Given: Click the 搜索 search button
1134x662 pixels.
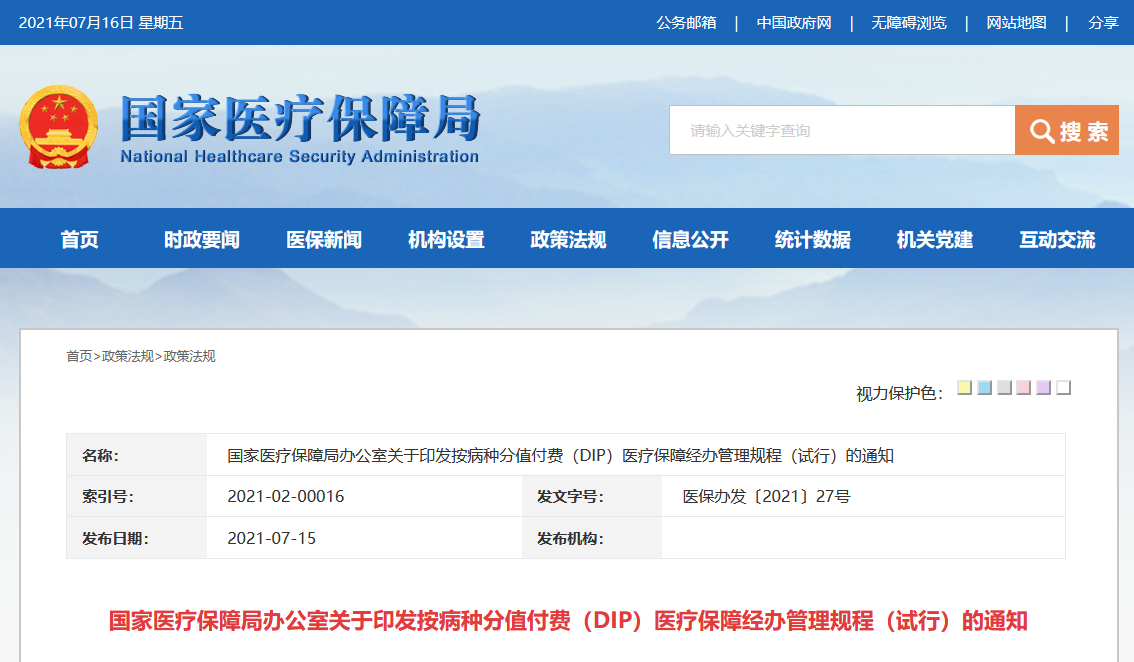Looking at the screenshot, I should tap(1067, 130).
